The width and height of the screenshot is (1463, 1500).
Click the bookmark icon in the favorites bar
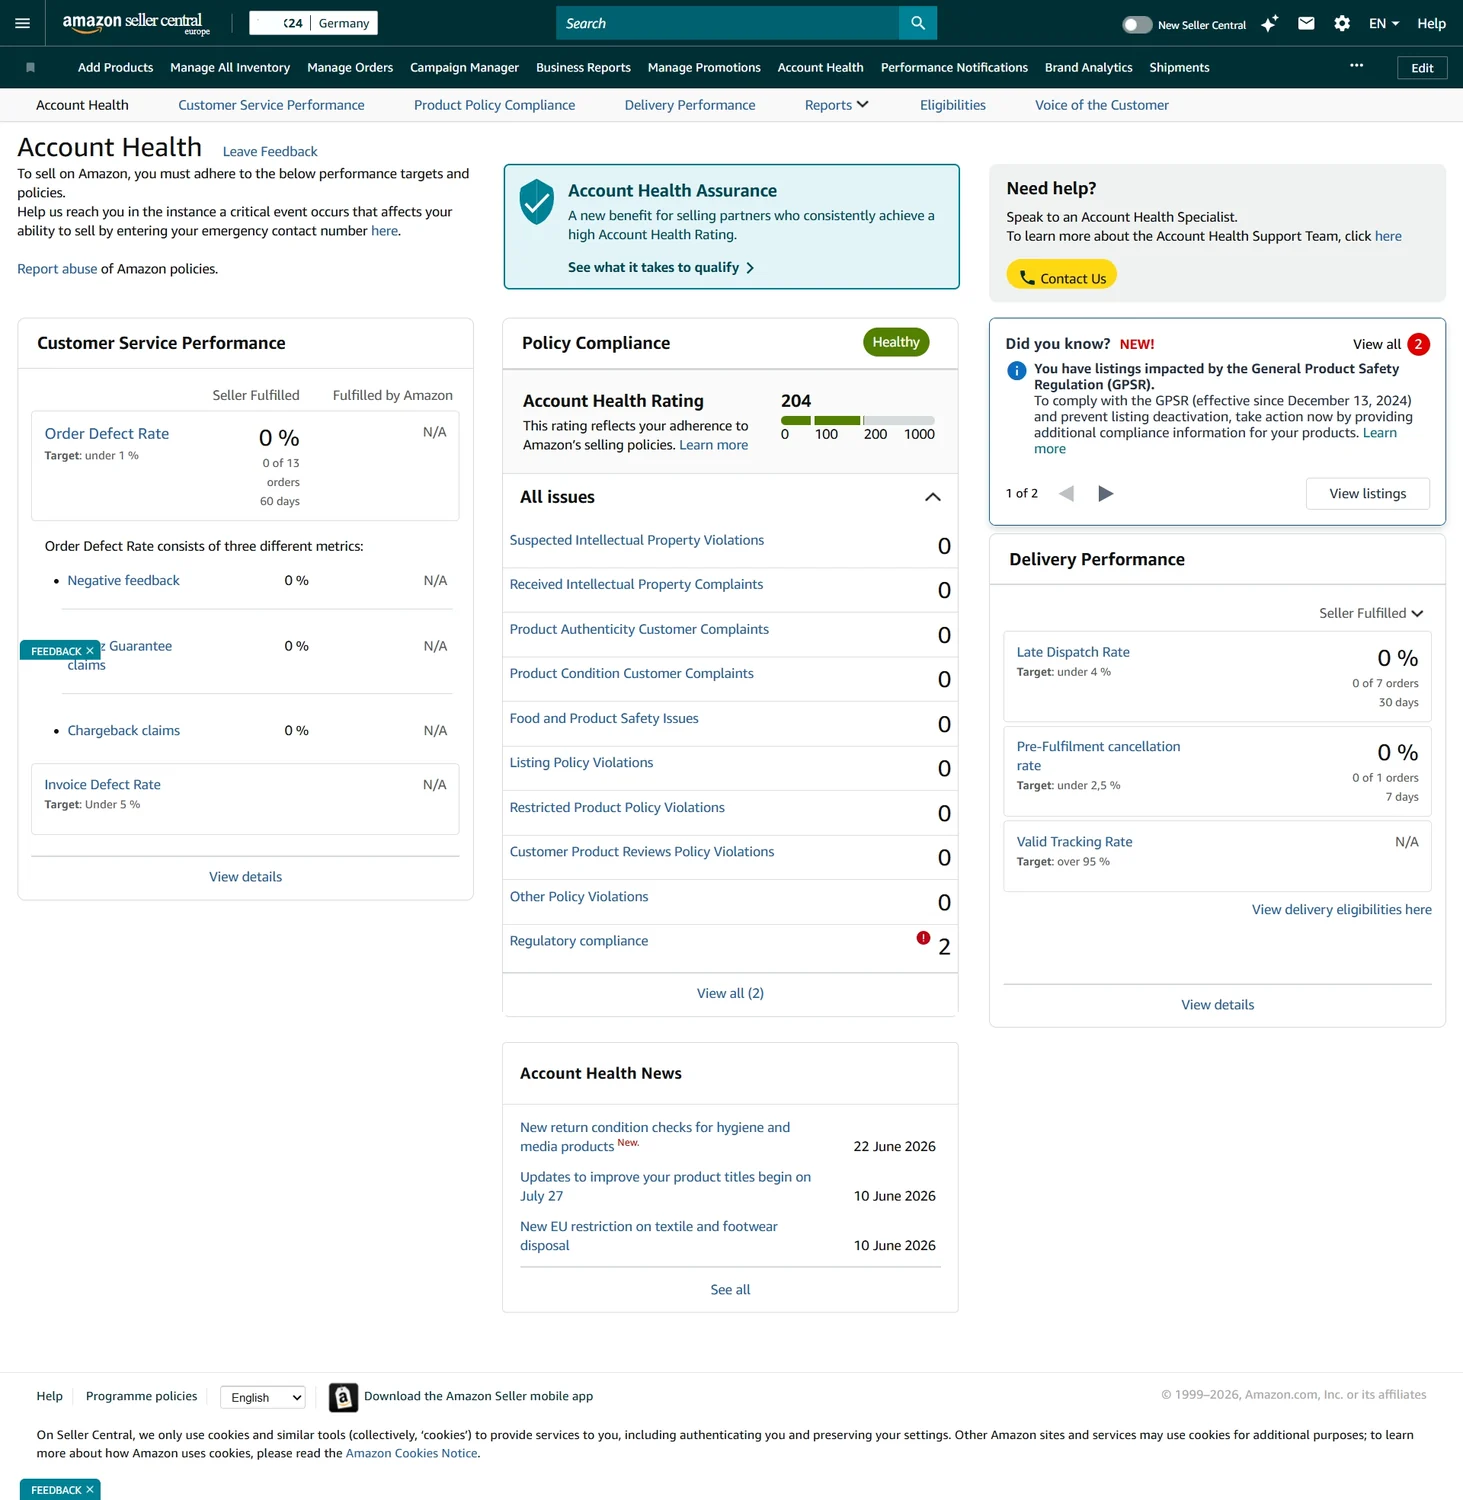(x=30, y=68)
